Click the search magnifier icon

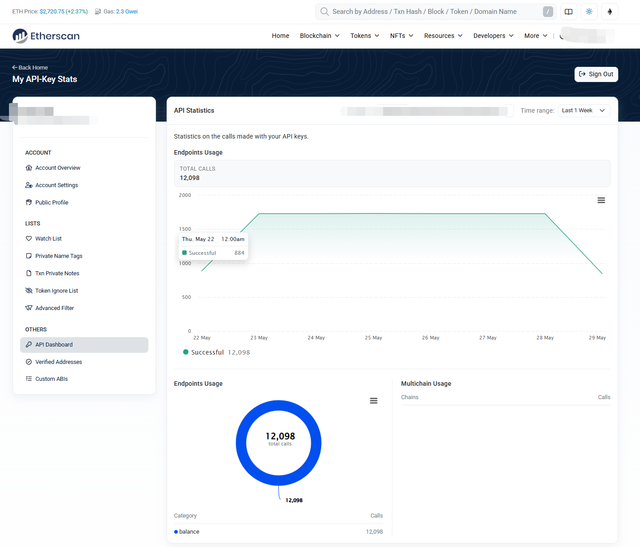click(324, 11)
